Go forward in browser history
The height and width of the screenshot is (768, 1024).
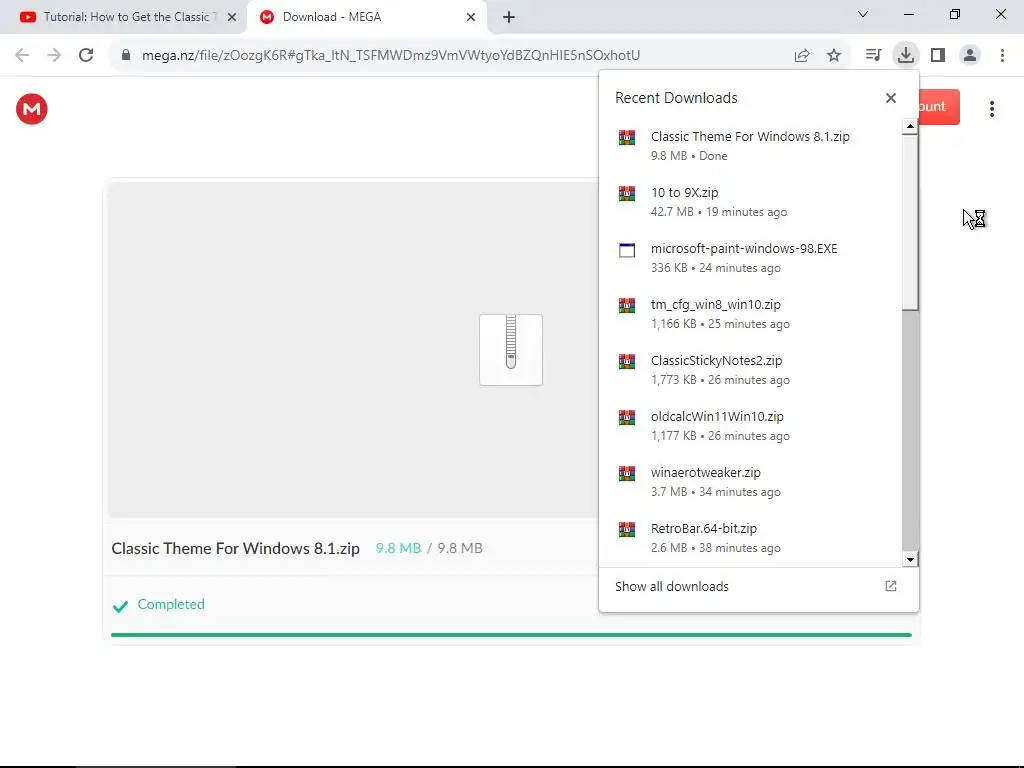(x=54, y=55)
